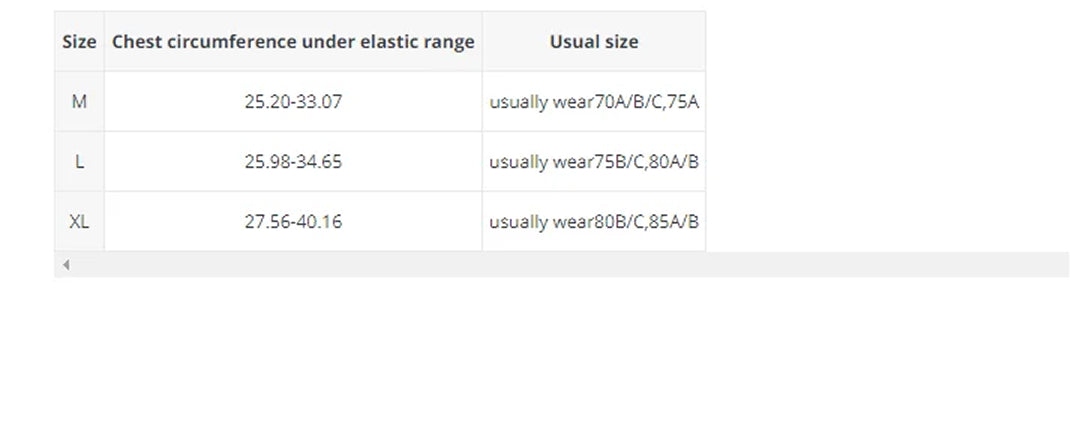This screenshot has height=434, width=1070.
Task: Click the 25.20-33.07 chest range cell
Action: pos(293,101)
